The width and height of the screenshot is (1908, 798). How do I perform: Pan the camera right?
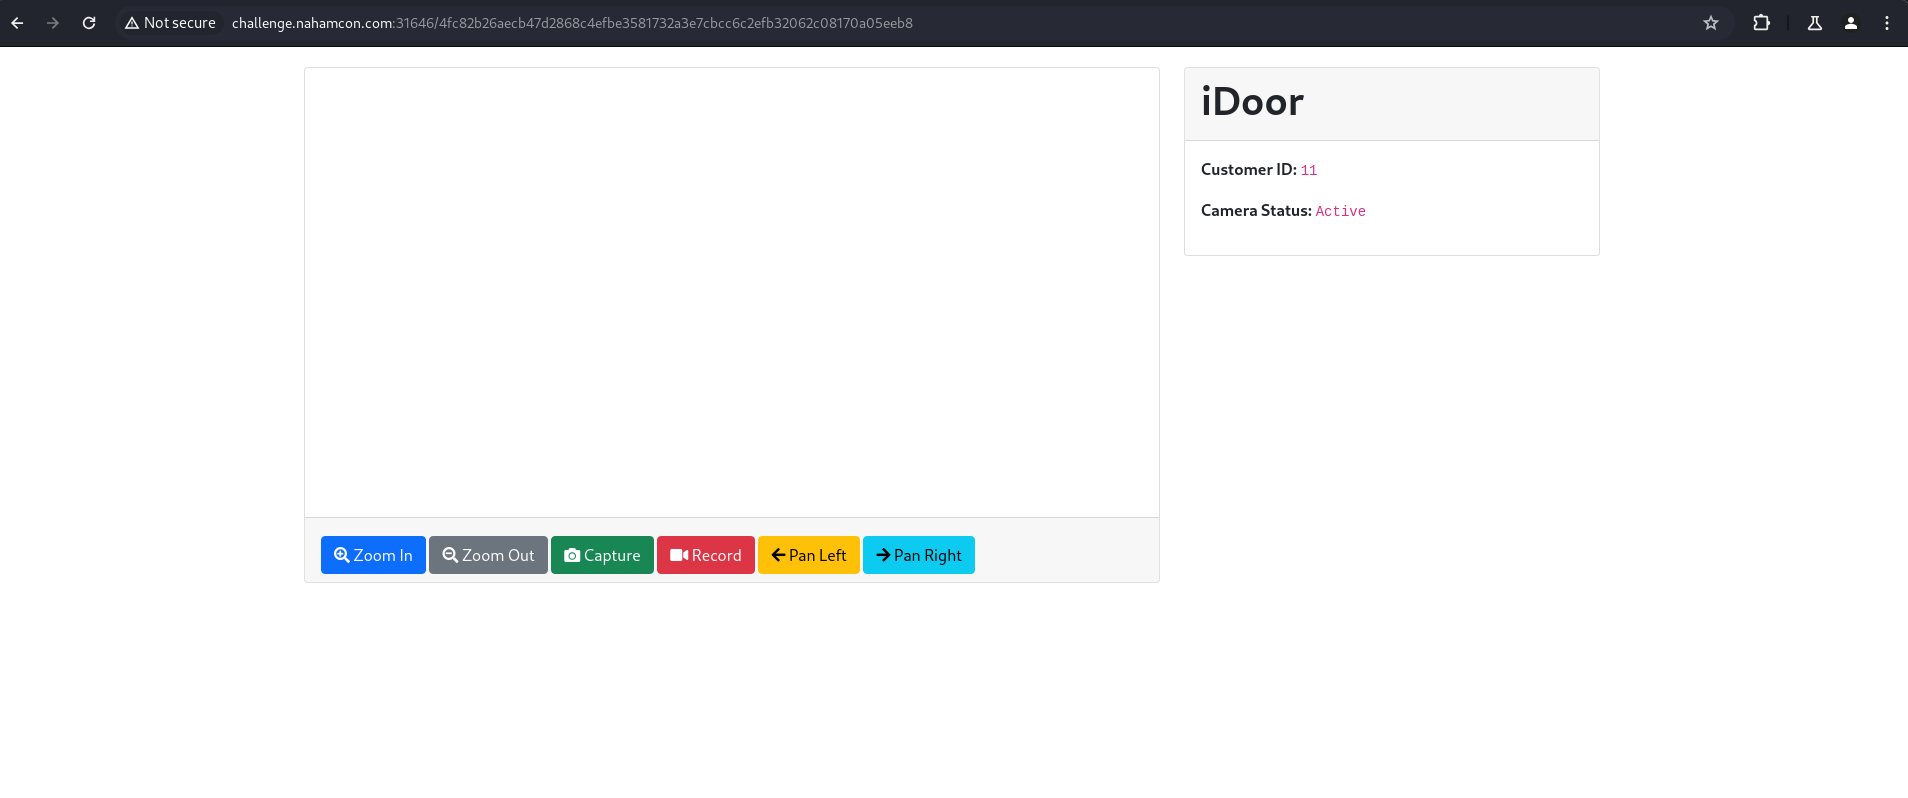[918, 555]
